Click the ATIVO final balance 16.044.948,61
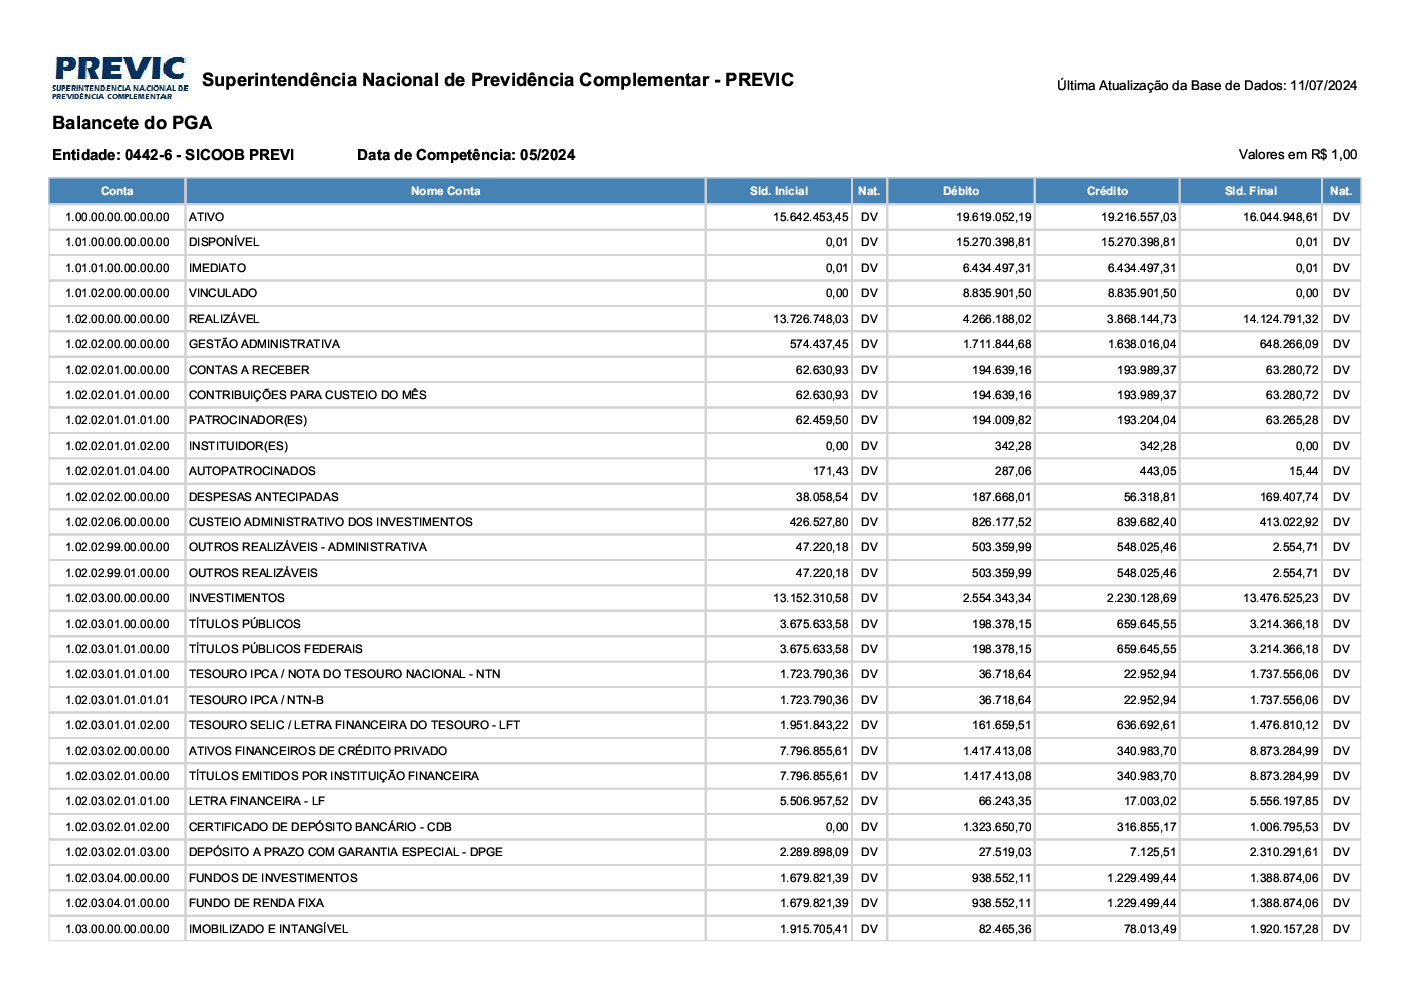The width and height of the screenshot is (1415, 1000). click(1280, 217)
